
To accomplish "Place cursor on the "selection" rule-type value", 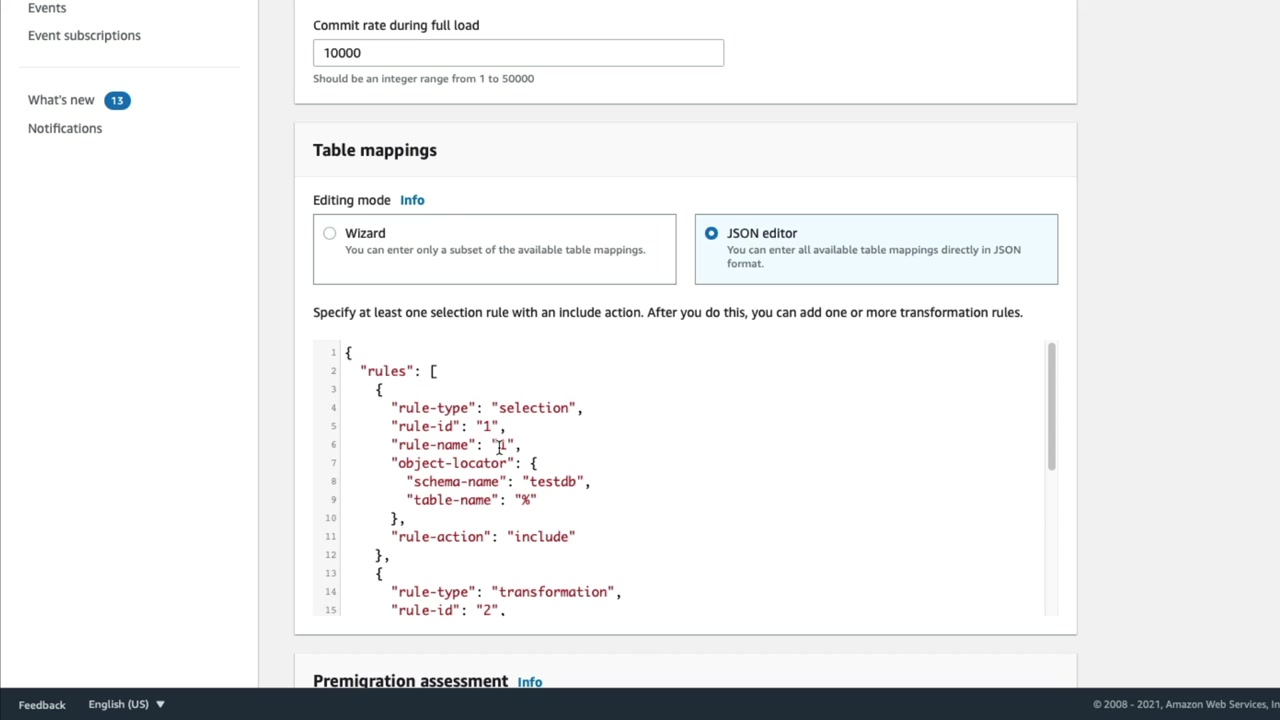I will point(535,408).
